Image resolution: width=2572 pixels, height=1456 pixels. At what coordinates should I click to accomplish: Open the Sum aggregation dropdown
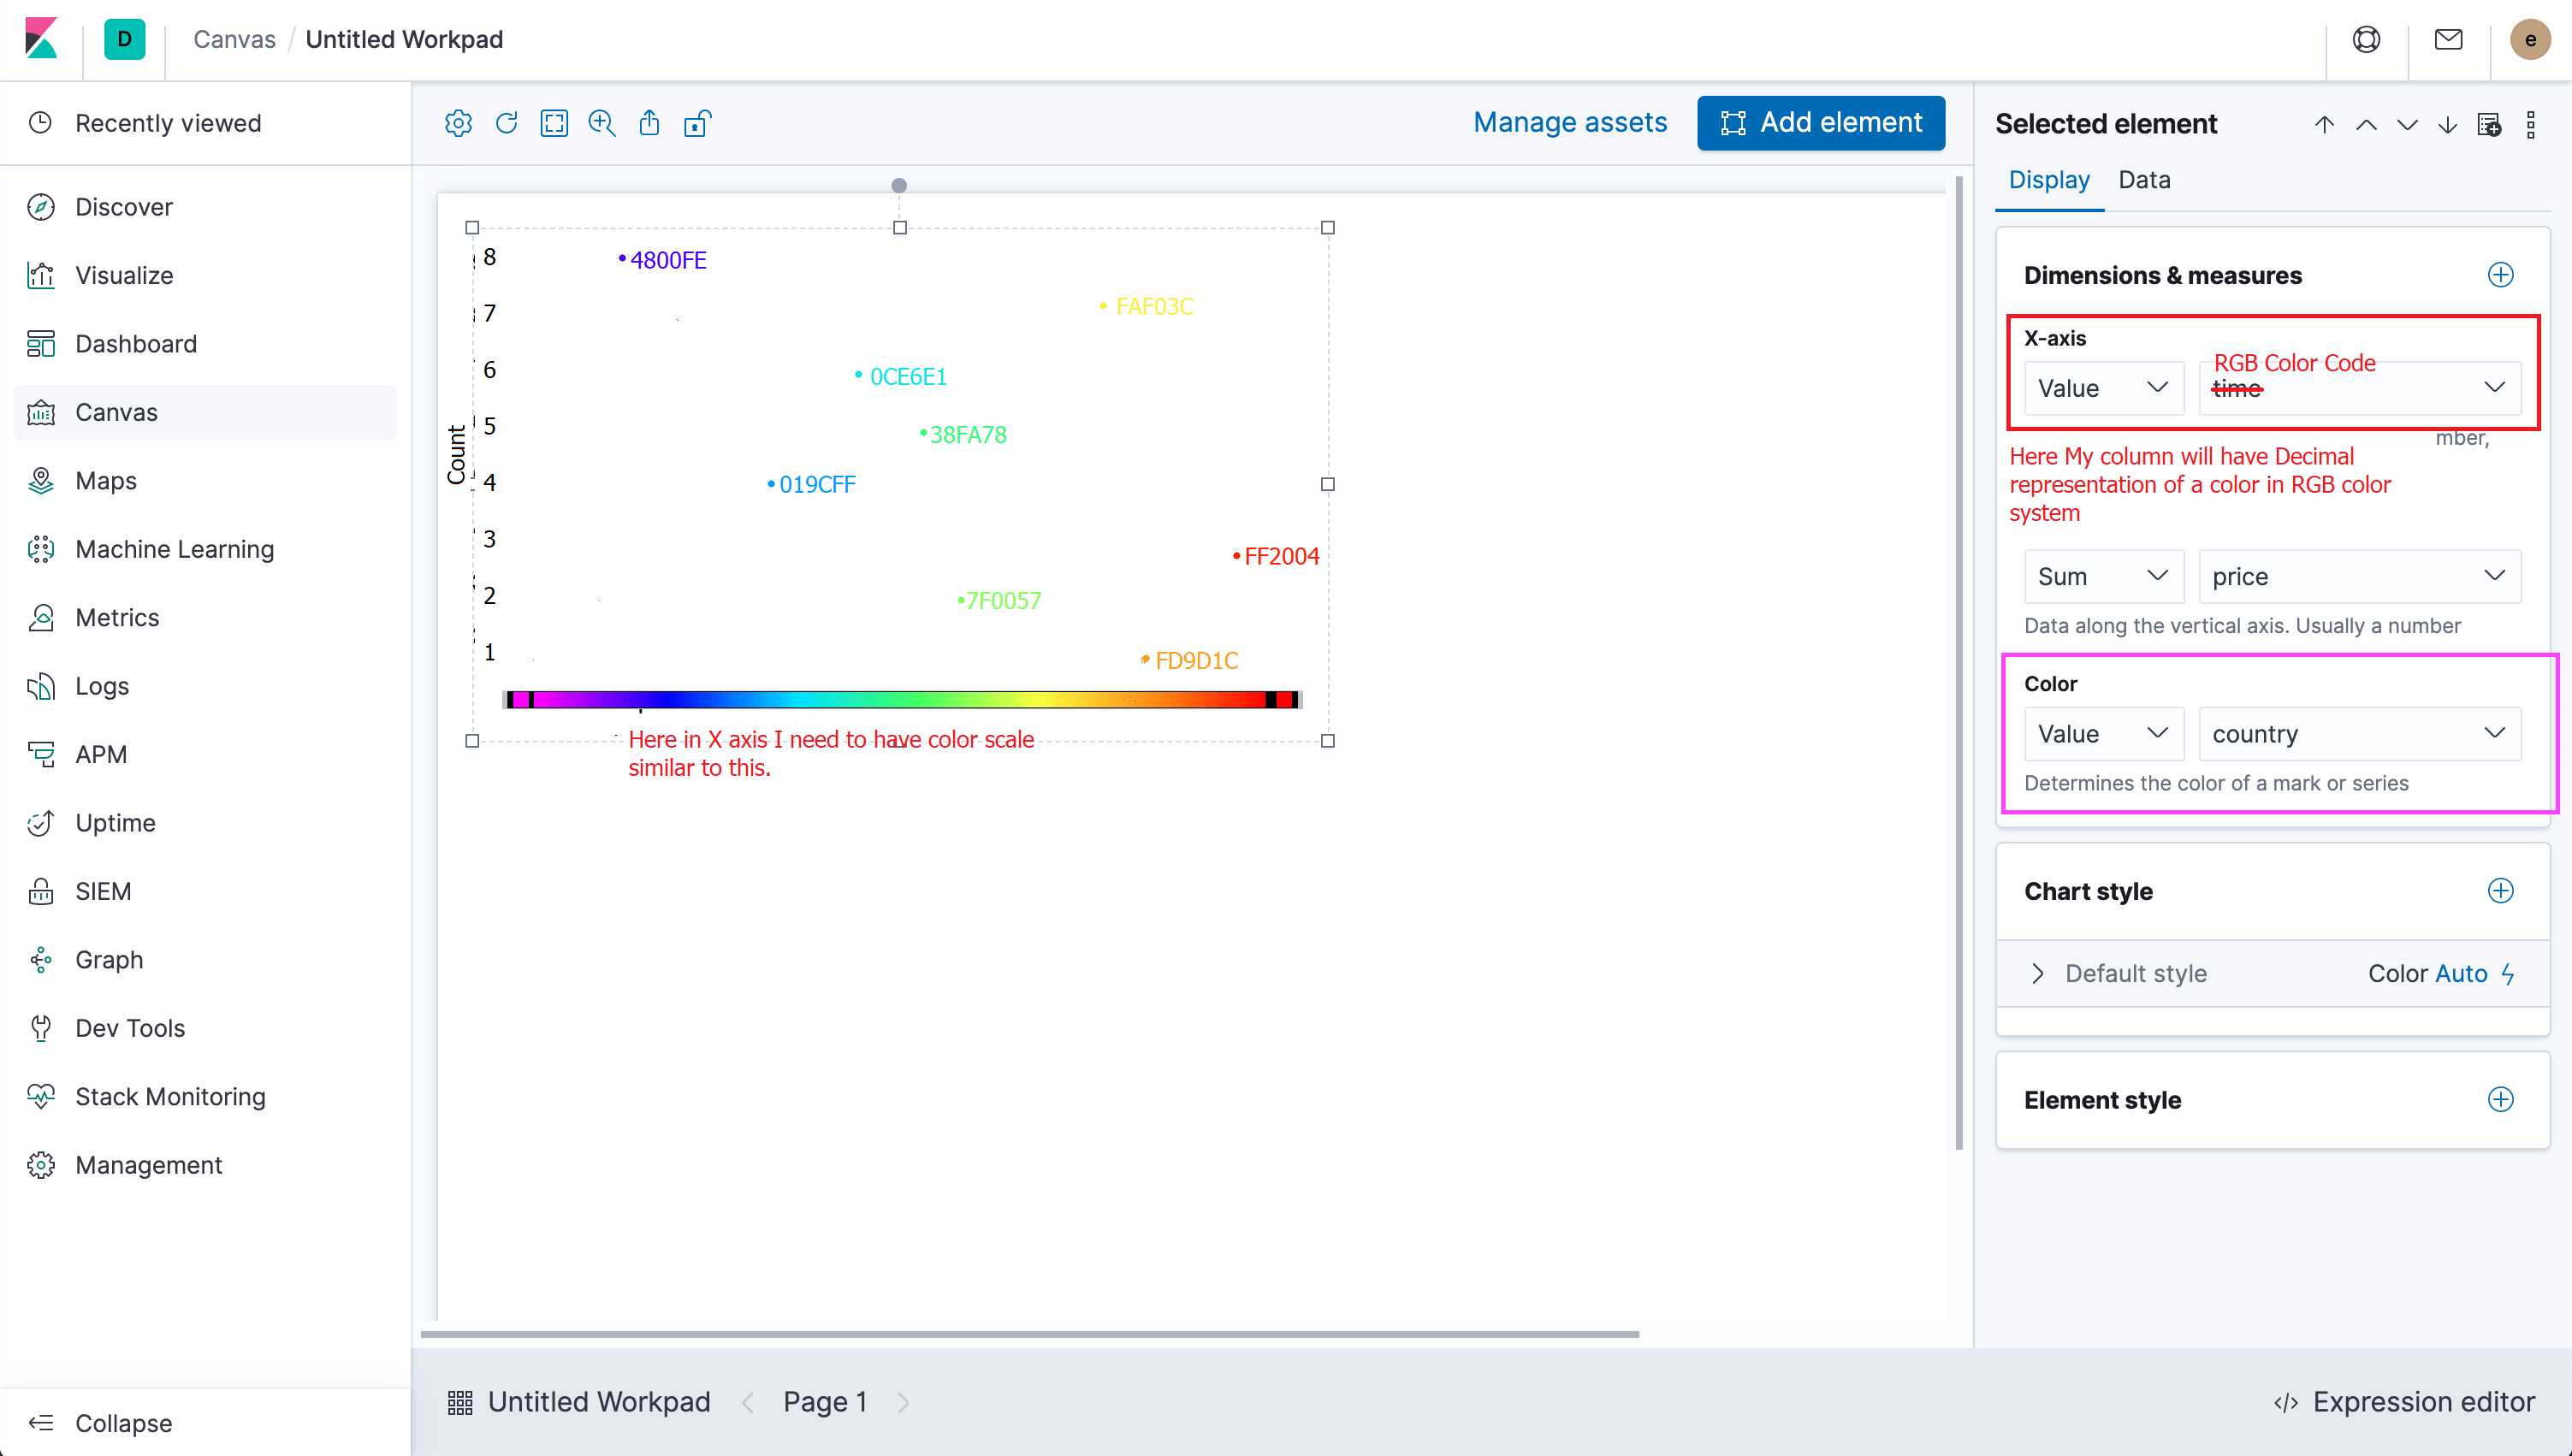click(x=2102, y=576)
